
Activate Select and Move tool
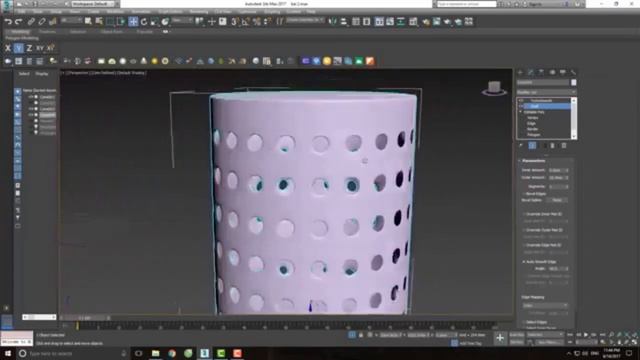pyautogui.click(x=133, y=22)
